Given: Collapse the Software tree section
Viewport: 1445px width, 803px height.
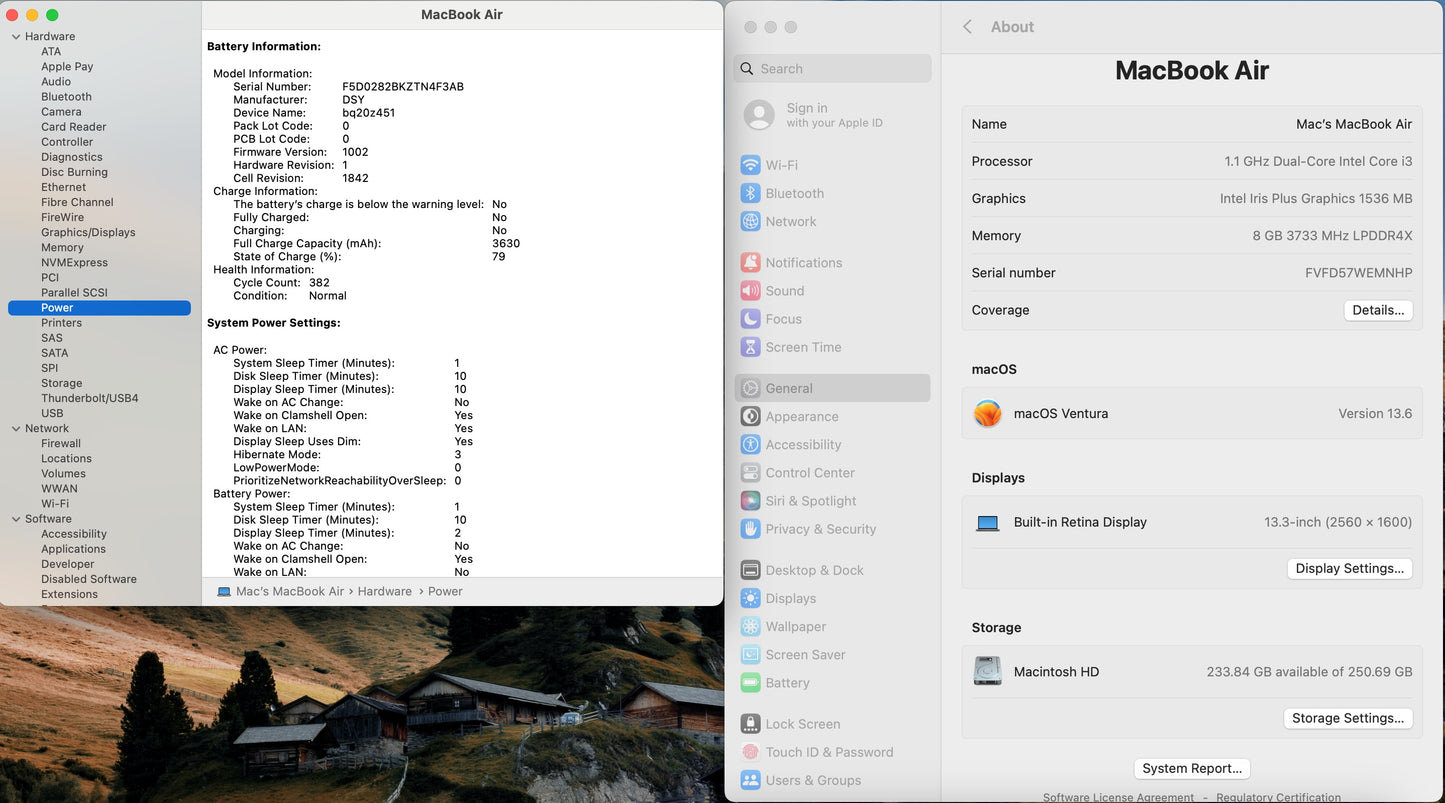Looking at the screenshot, I should point(16,519).
